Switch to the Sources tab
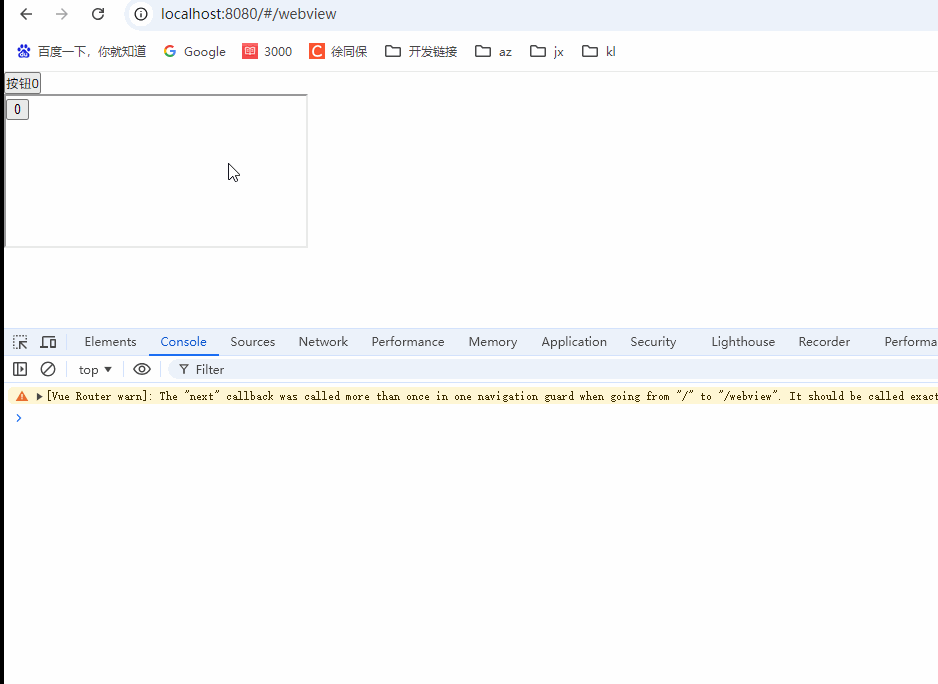 [252, 341]
